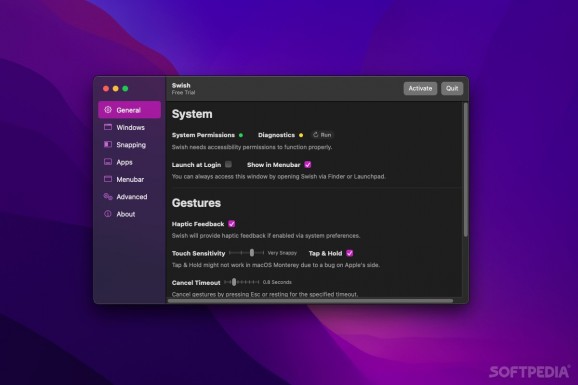Click the Touch Sensitivity slider
The width and height of the screenshot is (578, 385).
[x=247, y=253]
